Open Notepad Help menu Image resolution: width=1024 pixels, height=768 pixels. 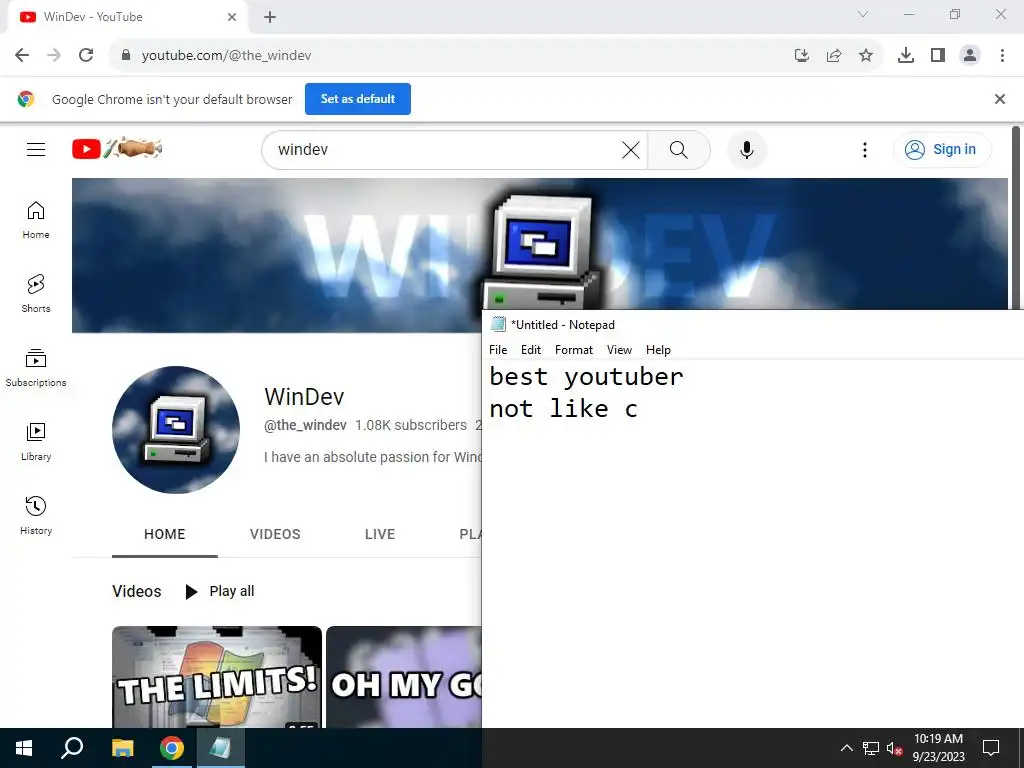click(x=658, y=350)
